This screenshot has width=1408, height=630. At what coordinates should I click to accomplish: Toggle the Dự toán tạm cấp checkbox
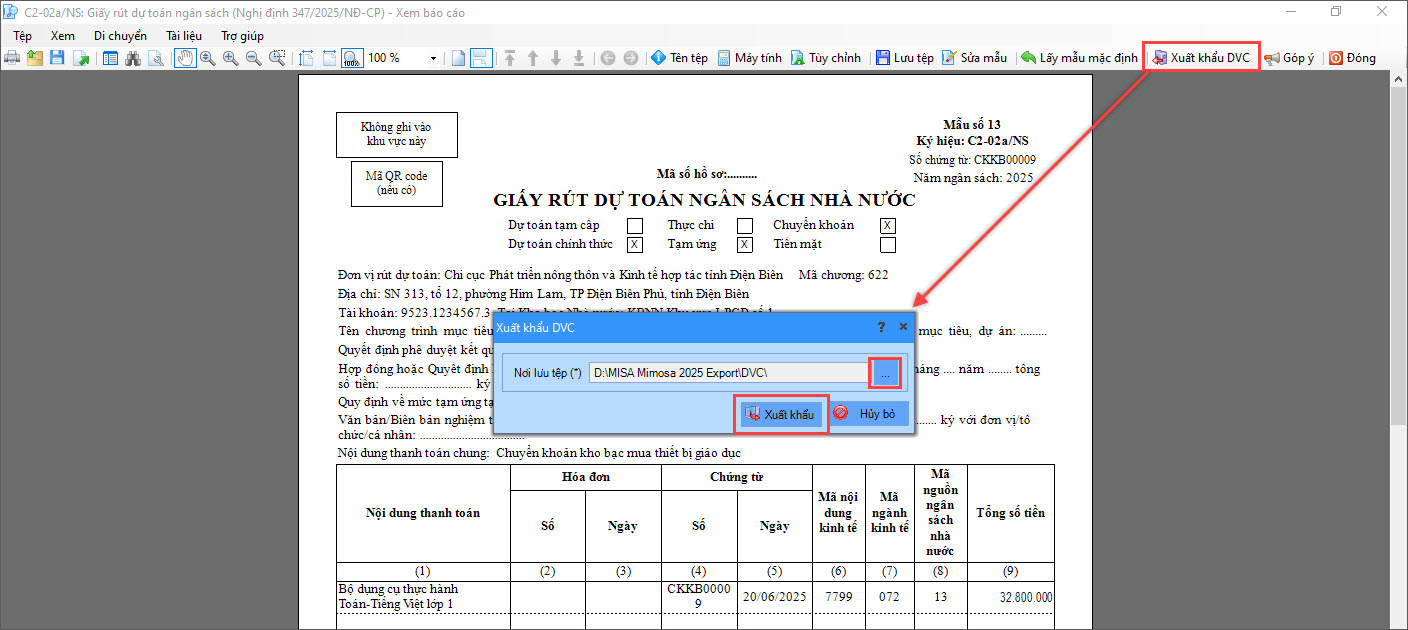click(x=635, y=226)
